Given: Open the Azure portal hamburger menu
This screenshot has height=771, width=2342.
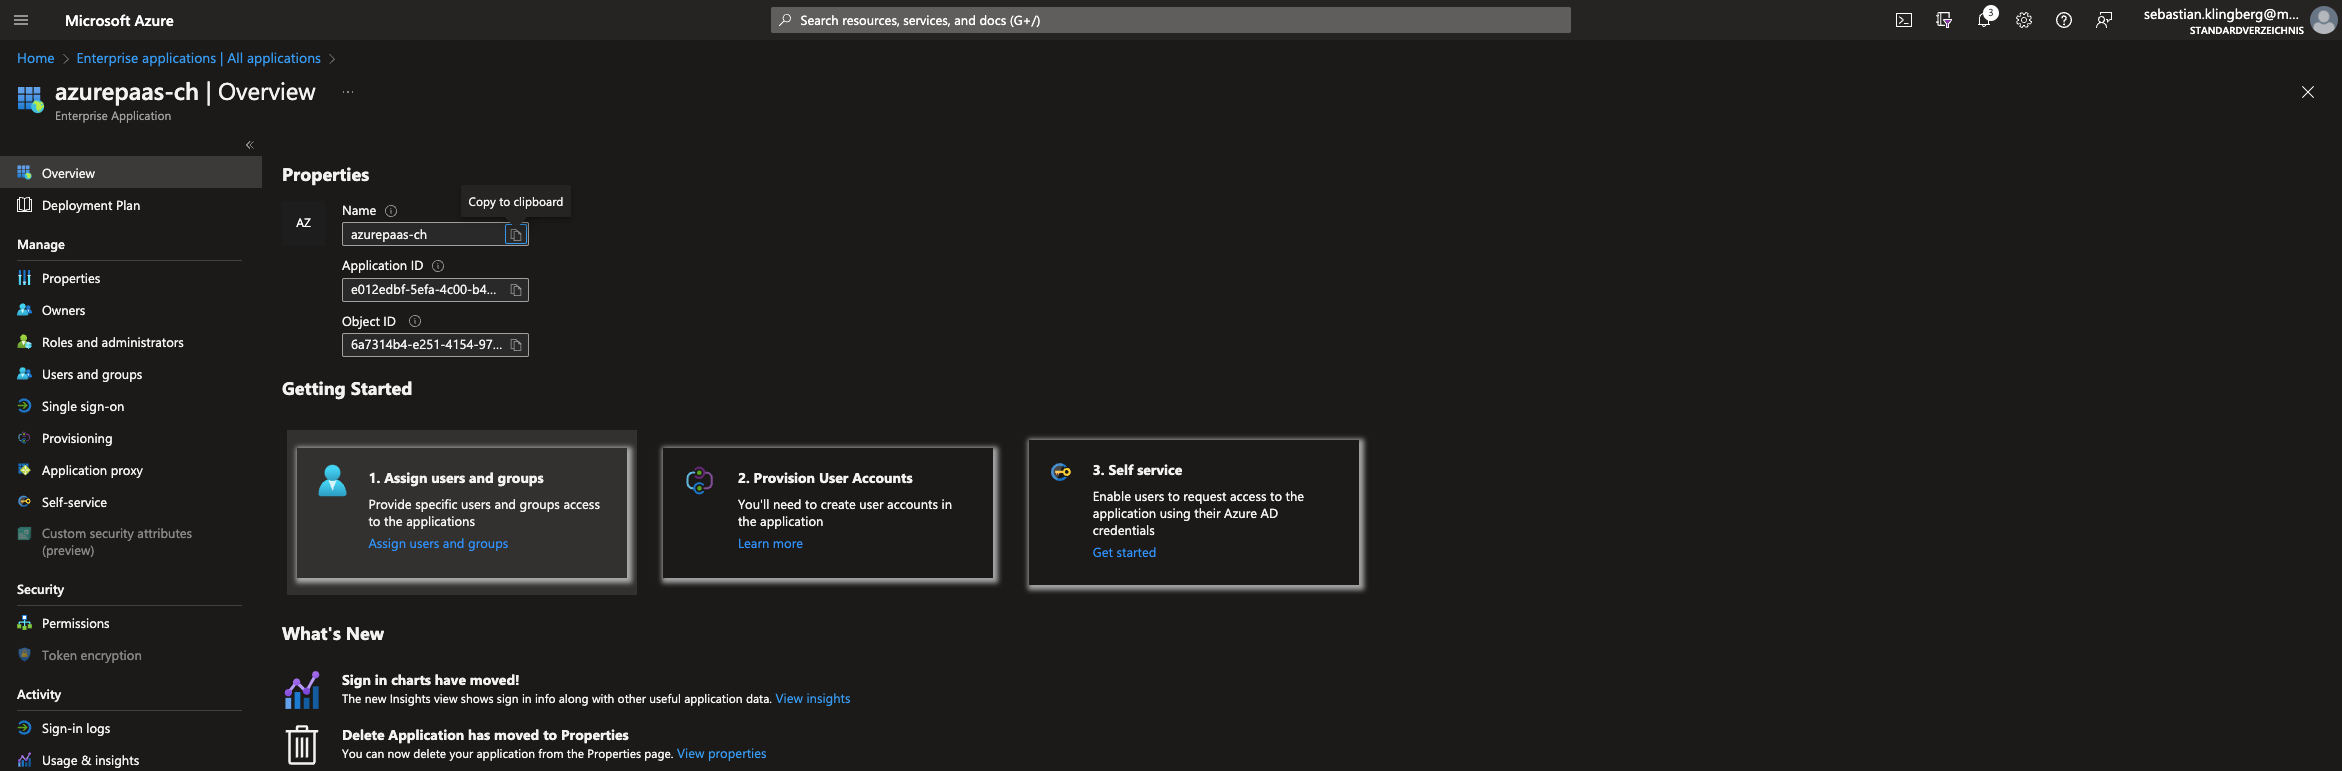Looking at the screenshot, I should [x=21, y=20].
